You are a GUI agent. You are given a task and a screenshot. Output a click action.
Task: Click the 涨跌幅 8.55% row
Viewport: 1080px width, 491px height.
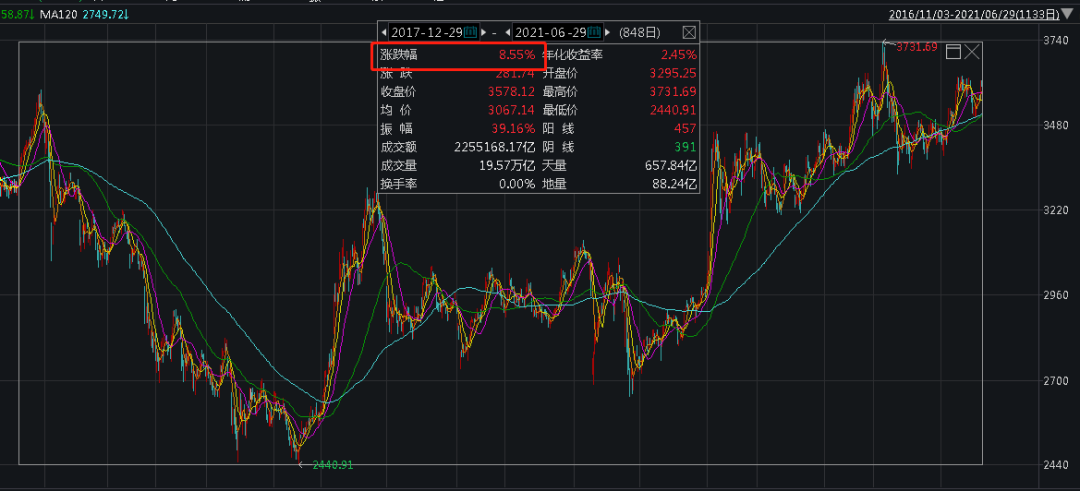click(458, 55)
